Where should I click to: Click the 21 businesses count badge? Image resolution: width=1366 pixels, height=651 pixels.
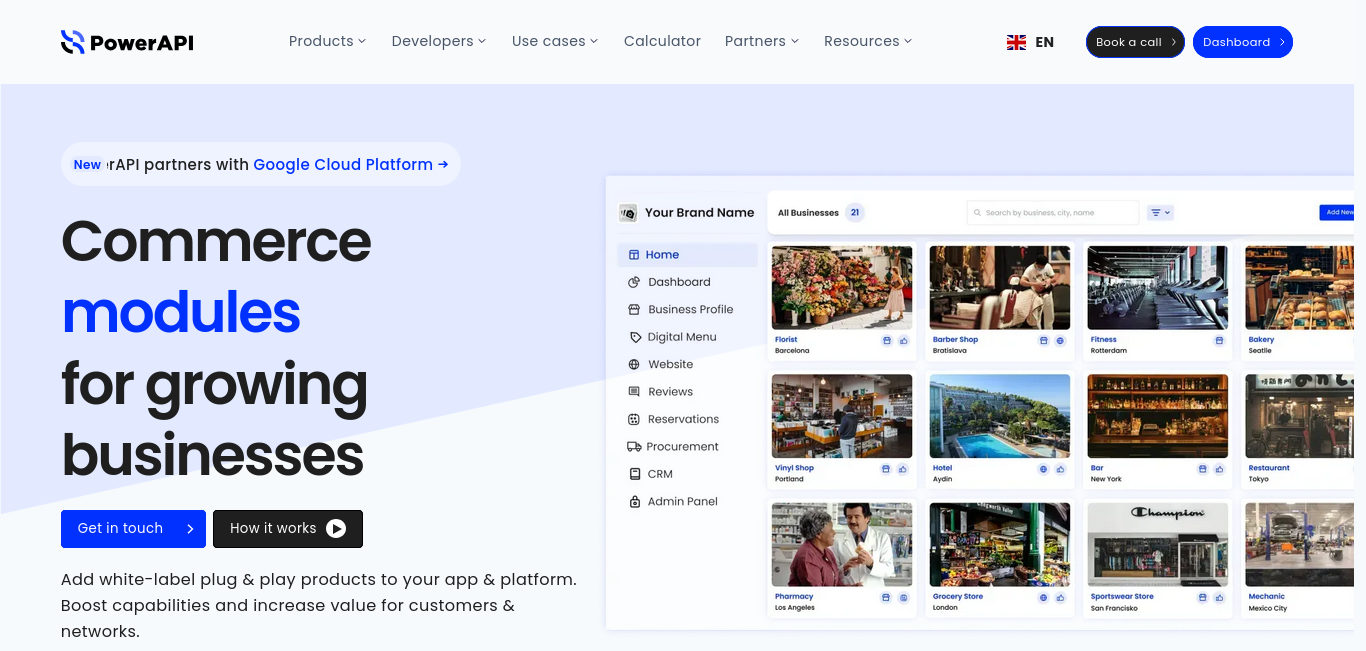(855, 212)
